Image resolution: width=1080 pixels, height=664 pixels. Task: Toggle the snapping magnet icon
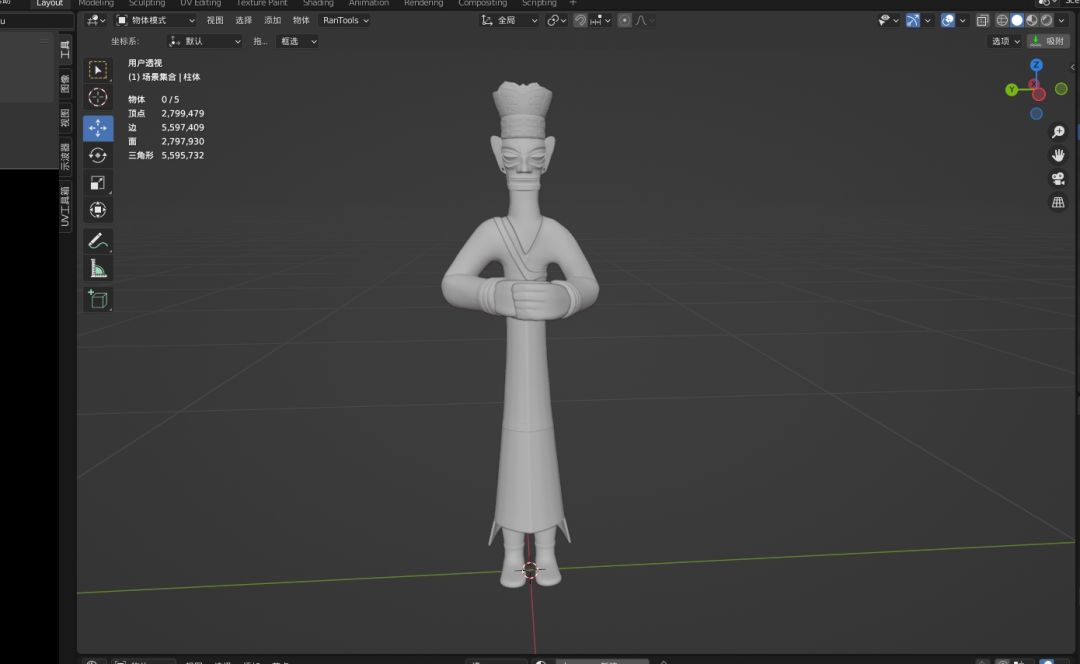coord(580,21)
